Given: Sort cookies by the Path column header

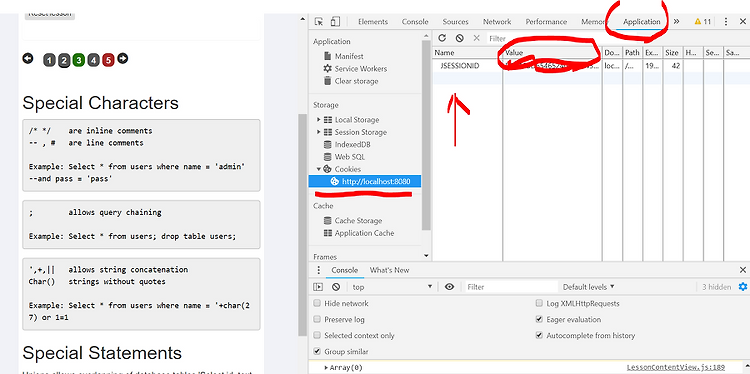Looking at the screenshot, I should pyautogui.click(x=632, y=53).
